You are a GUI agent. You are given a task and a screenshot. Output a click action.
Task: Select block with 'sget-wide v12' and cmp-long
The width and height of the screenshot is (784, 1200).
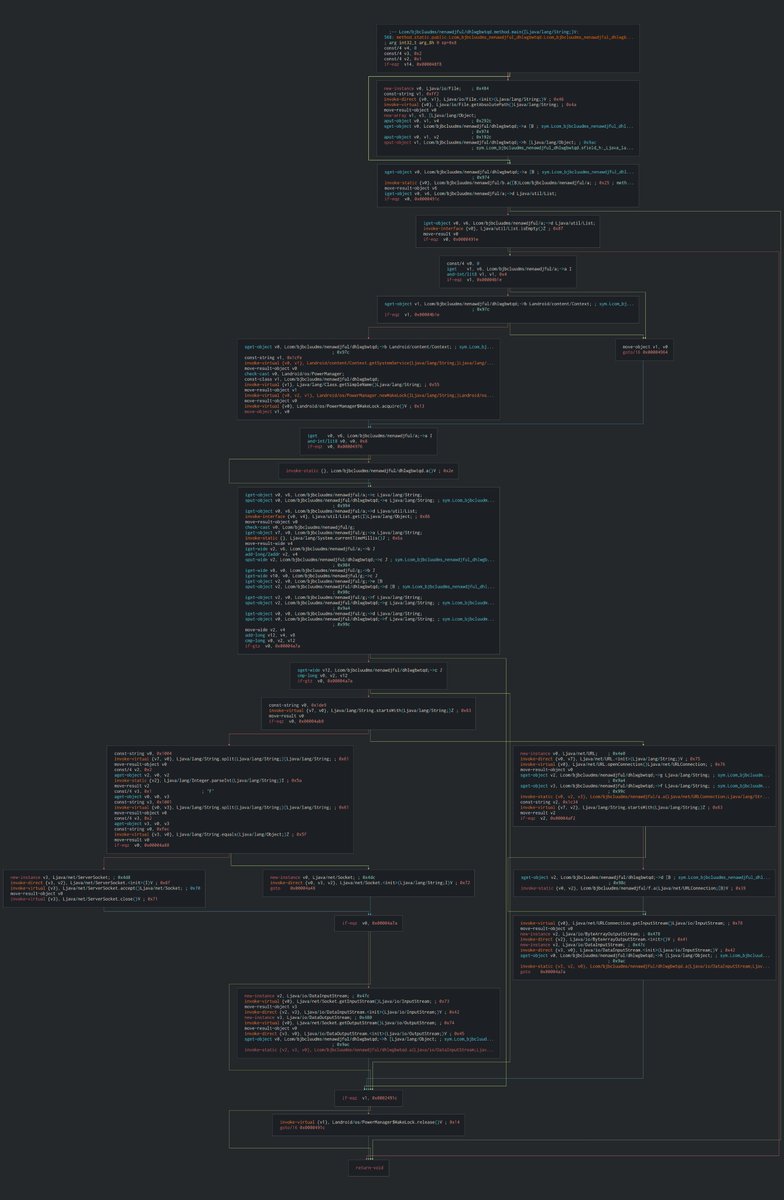(x=369, y=674)
